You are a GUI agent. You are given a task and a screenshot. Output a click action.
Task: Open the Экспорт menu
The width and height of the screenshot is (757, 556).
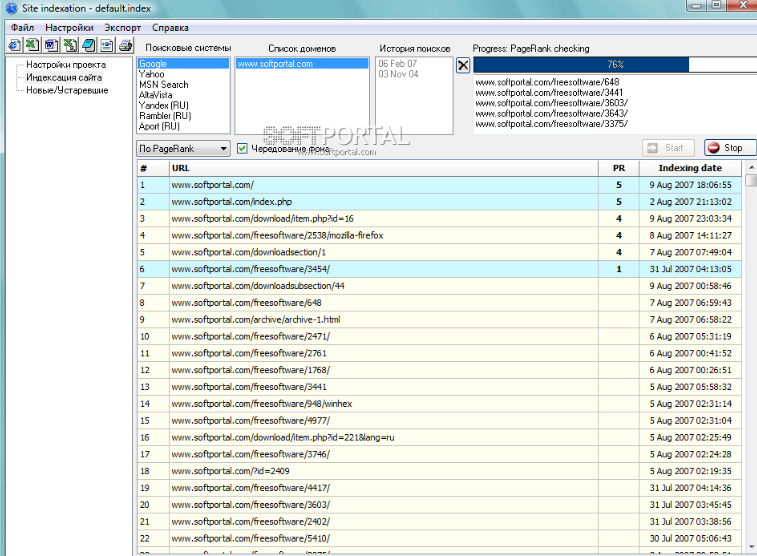pos(122,28)
